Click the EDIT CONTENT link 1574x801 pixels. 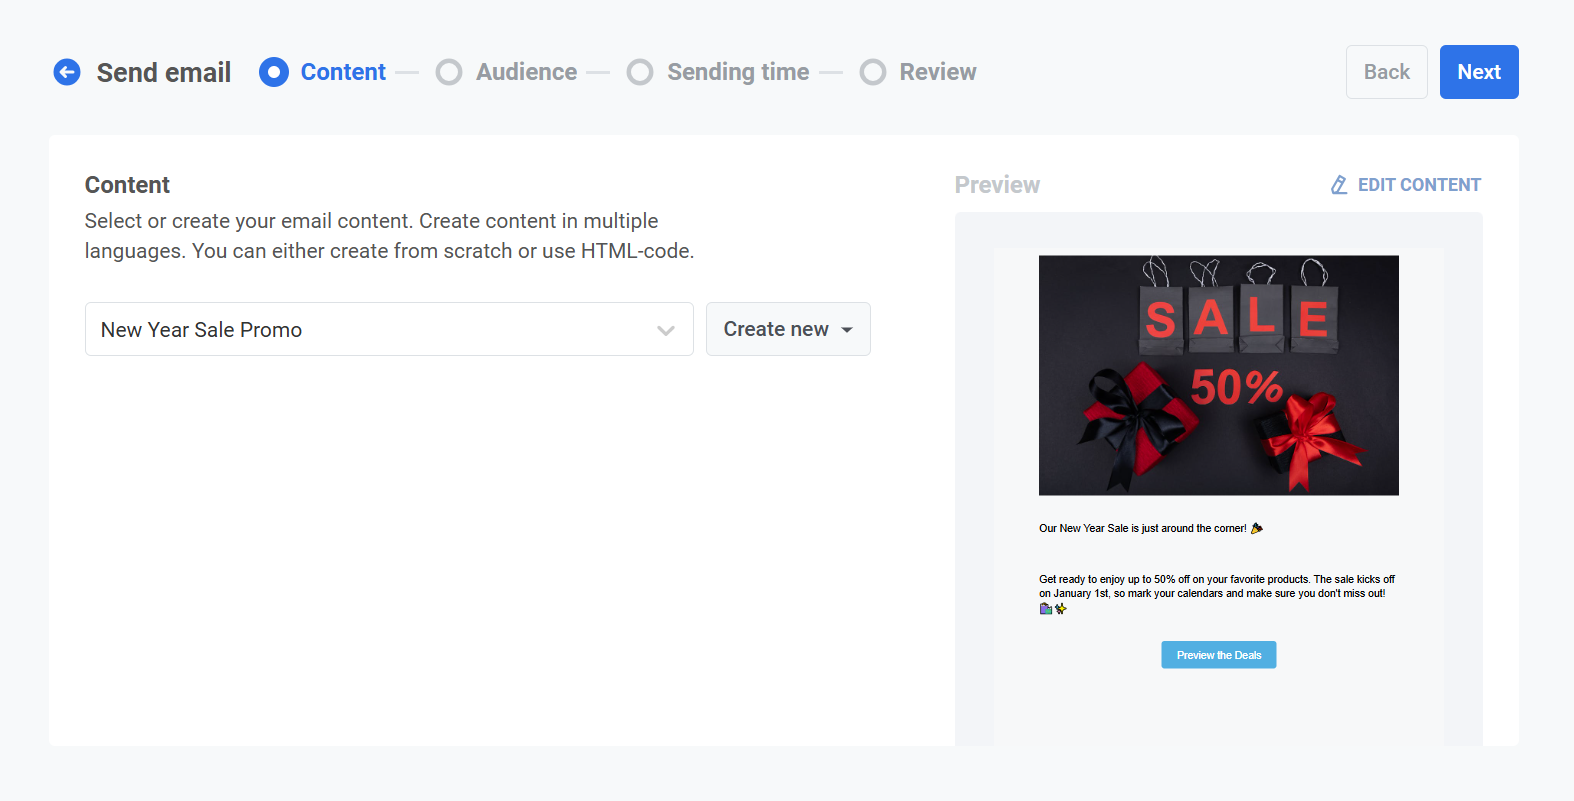[1418, 185]
